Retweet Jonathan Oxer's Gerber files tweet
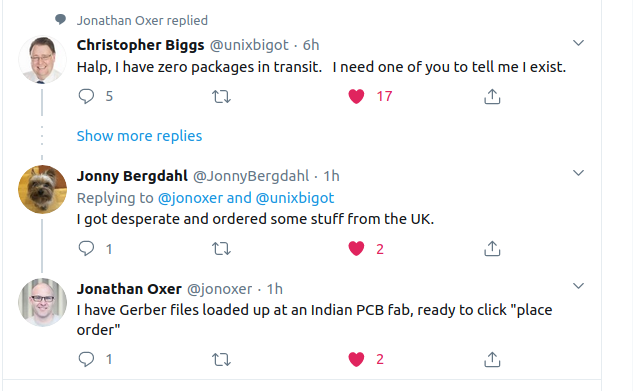633x391 pixels. [221, 359]
